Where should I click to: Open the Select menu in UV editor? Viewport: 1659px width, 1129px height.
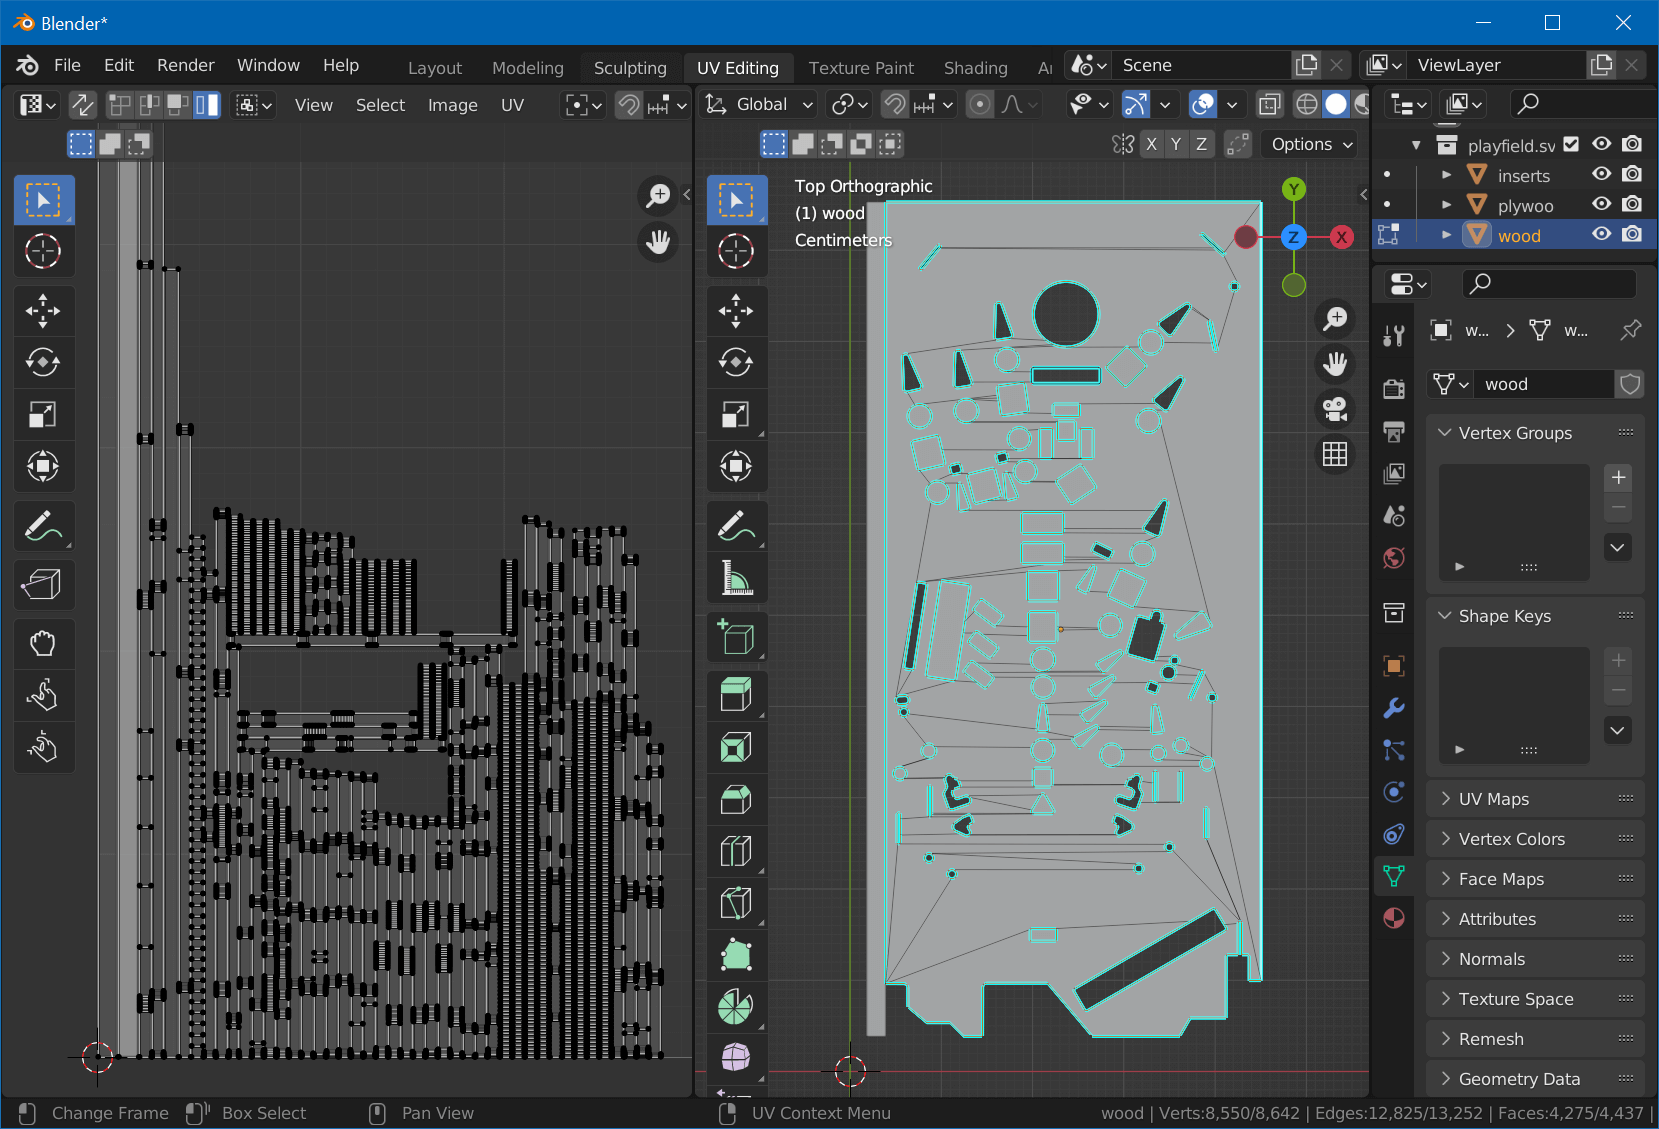pyautogui.click(x=380, y=105)
